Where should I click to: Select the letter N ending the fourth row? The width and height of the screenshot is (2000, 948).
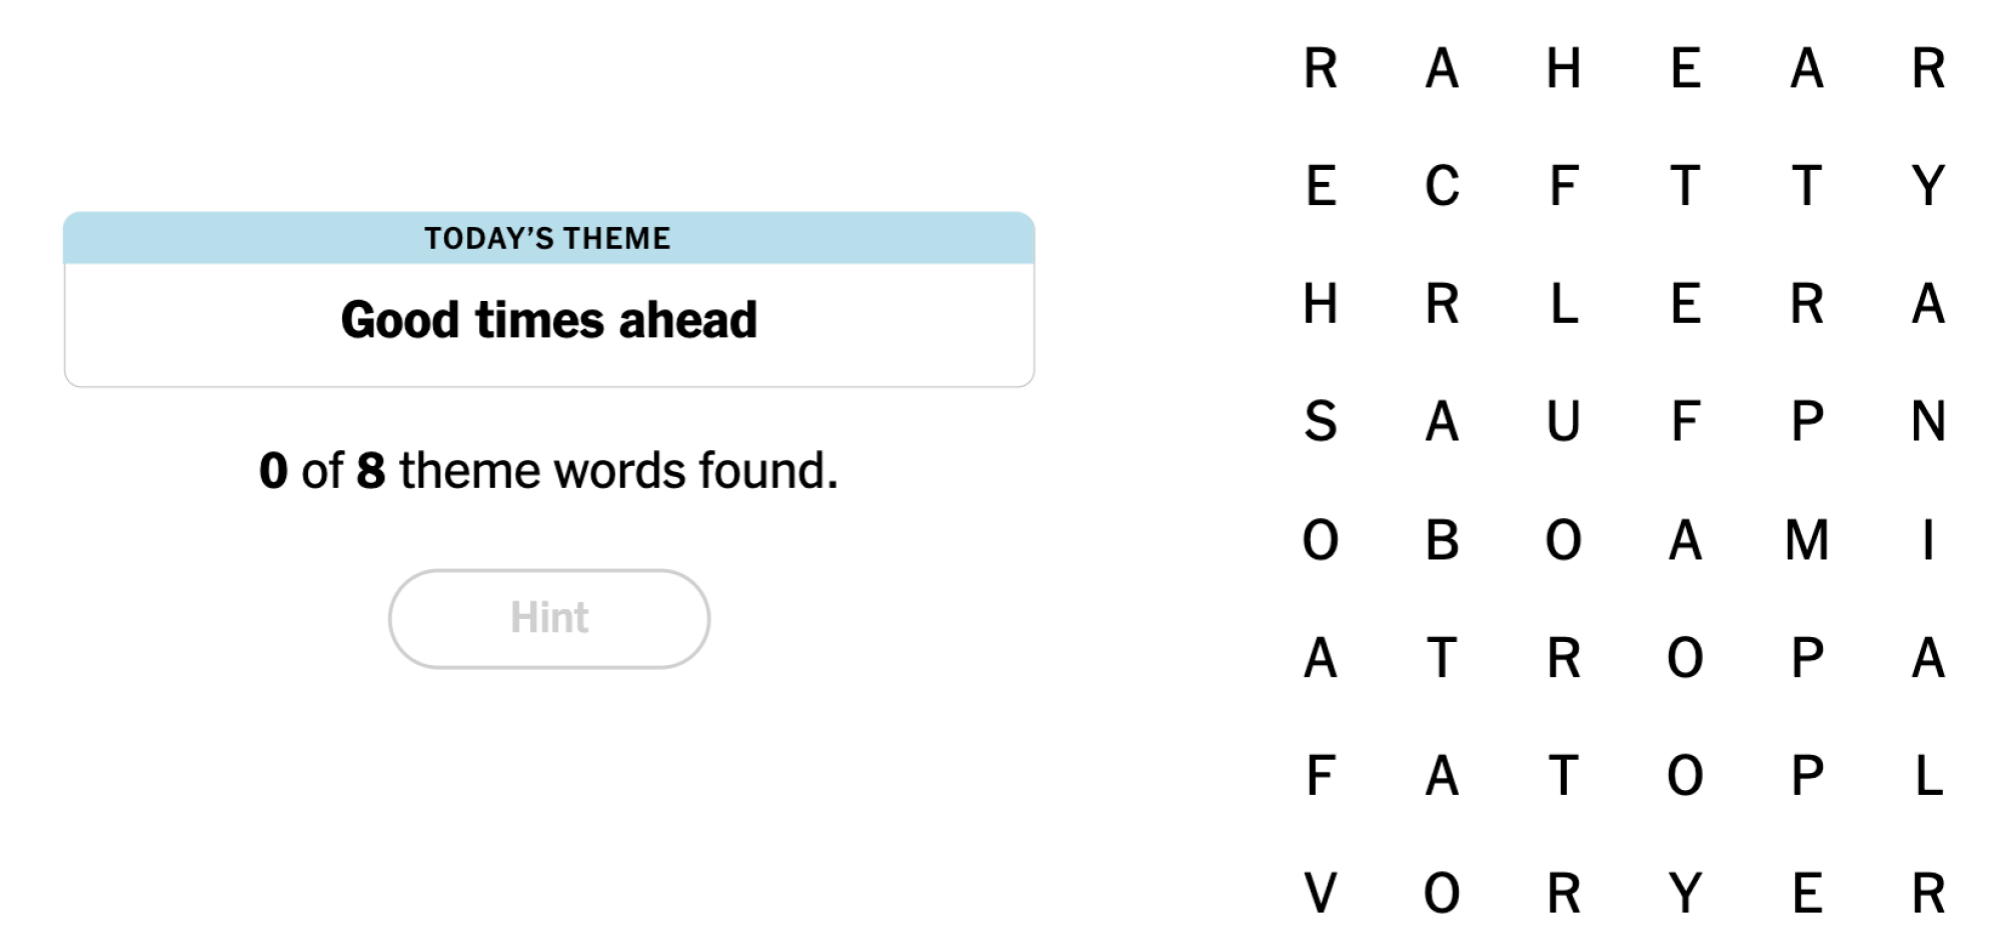tap(1930, 423)
